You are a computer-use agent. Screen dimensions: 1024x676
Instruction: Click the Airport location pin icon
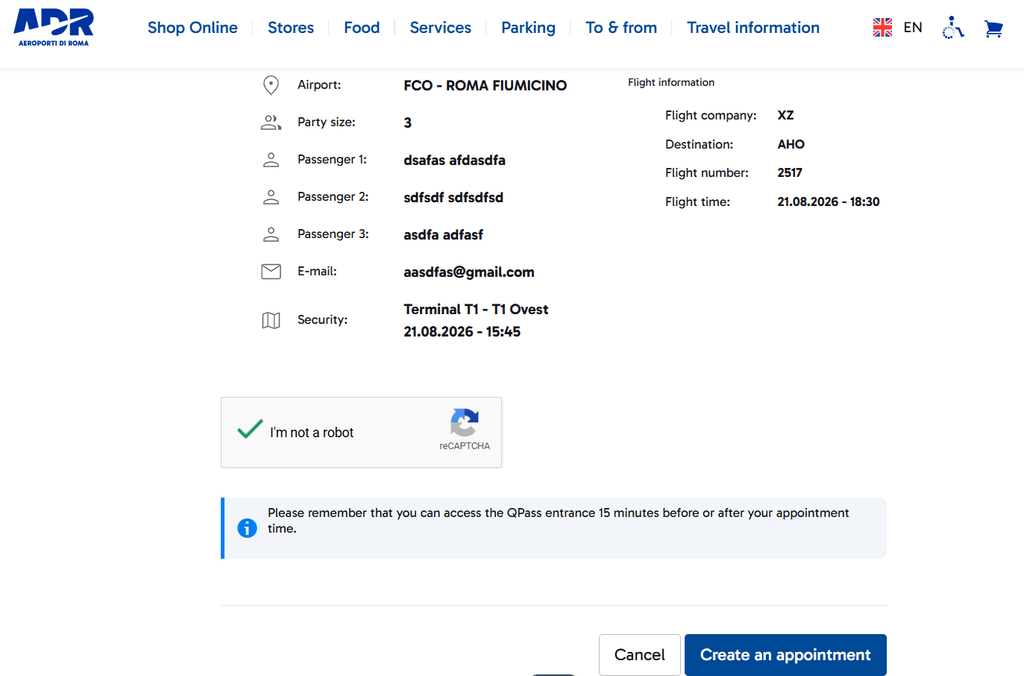point(271,85)
